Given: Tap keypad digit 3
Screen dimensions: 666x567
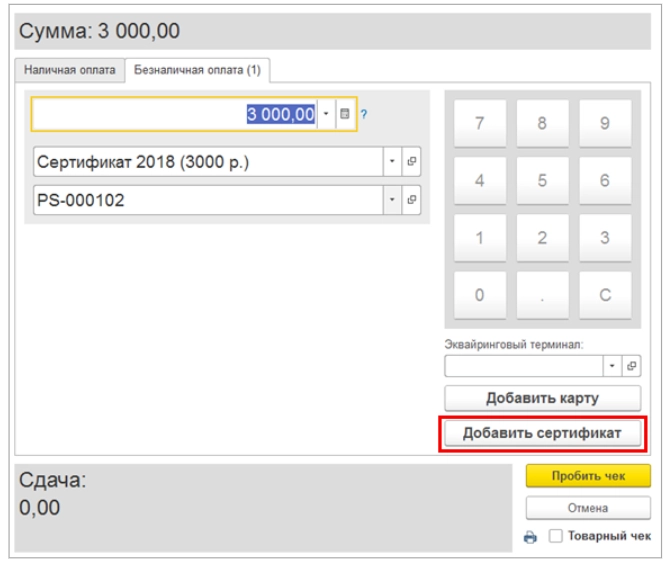Looking at the screenshot, I should point(605,238).
